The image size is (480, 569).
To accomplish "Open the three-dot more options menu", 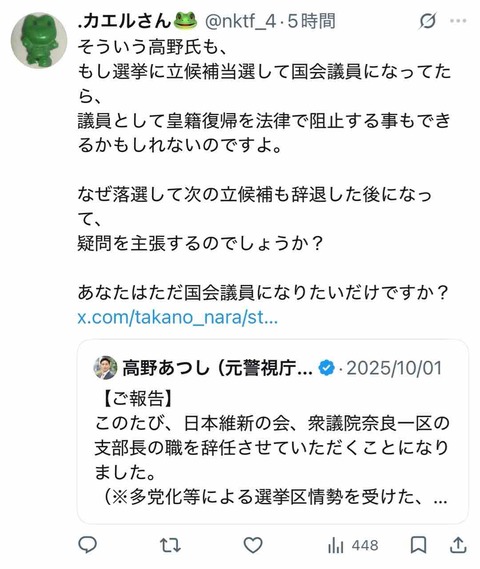I will click(458, 21).
